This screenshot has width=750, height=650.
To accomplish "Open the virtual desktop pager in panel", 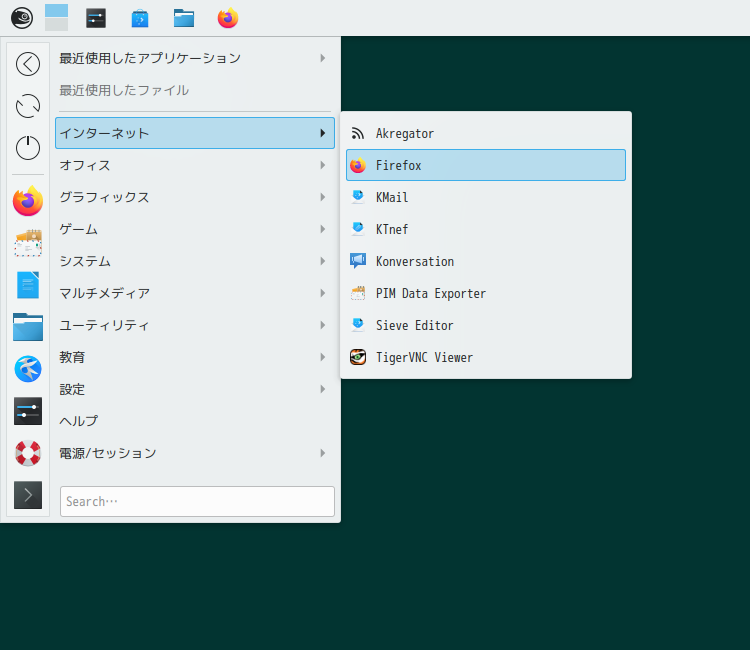I will point(56,18).
